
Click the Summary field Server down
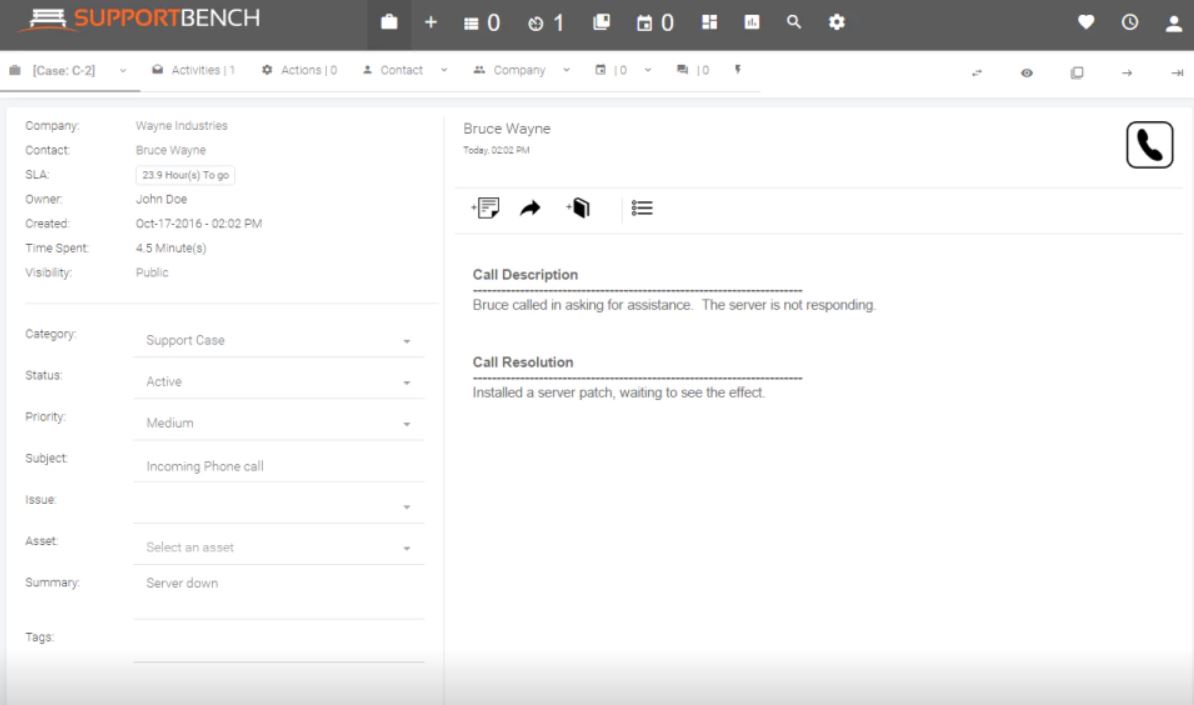279,597
